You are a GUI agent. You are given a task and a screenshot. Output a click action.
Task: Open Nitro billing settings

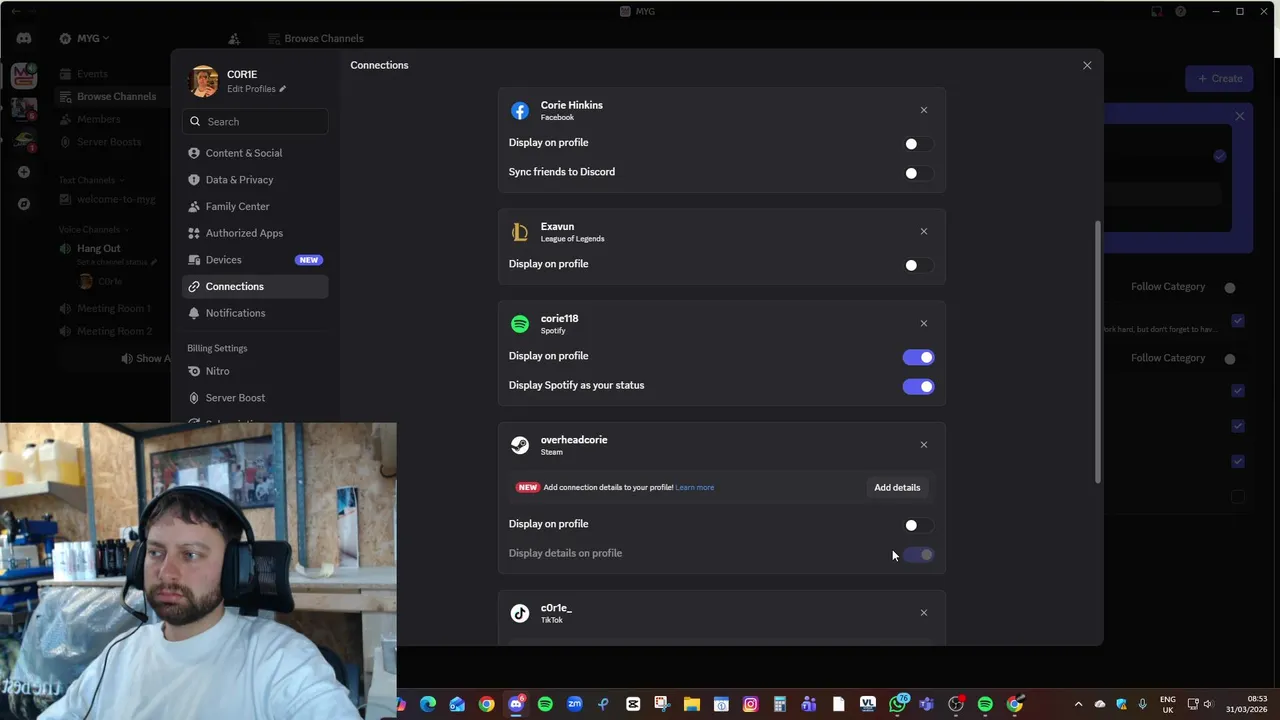tap(255, 371)
